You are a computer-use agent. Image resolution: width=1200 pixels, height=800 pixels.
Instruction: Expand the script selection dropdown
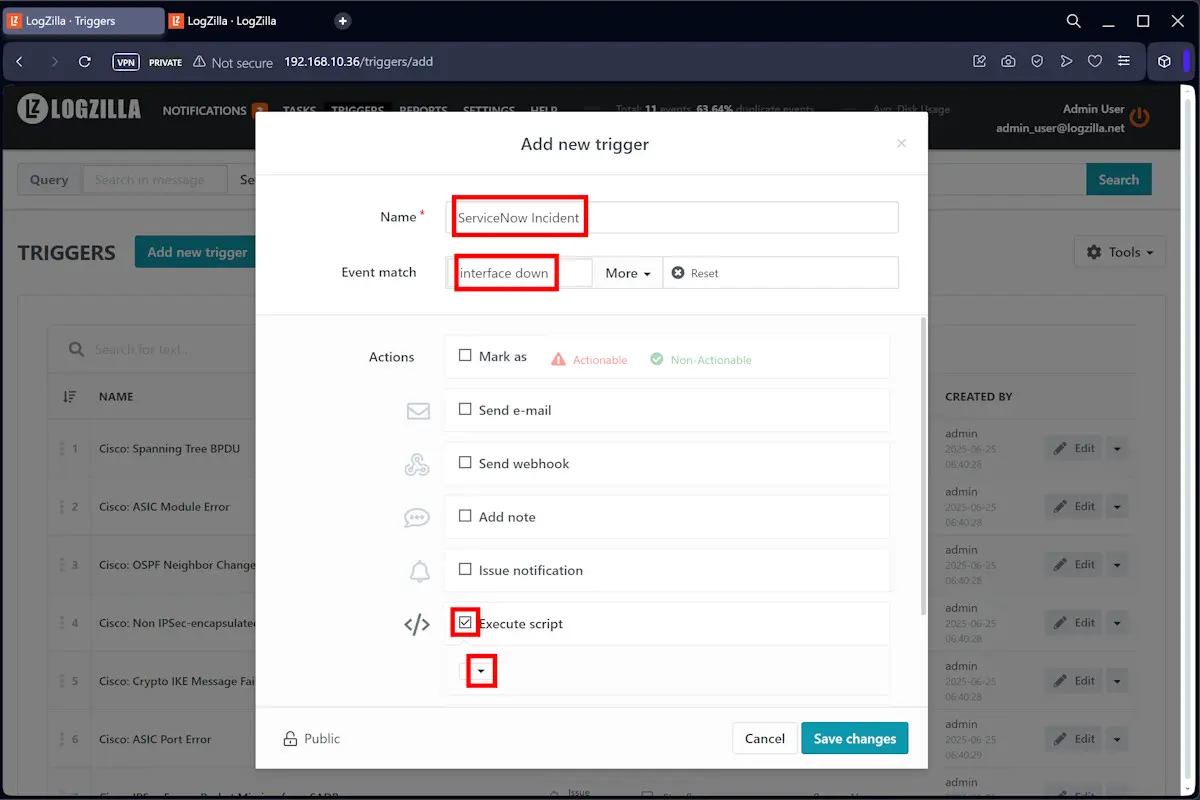pyautogui.click(x=482, y=670)
